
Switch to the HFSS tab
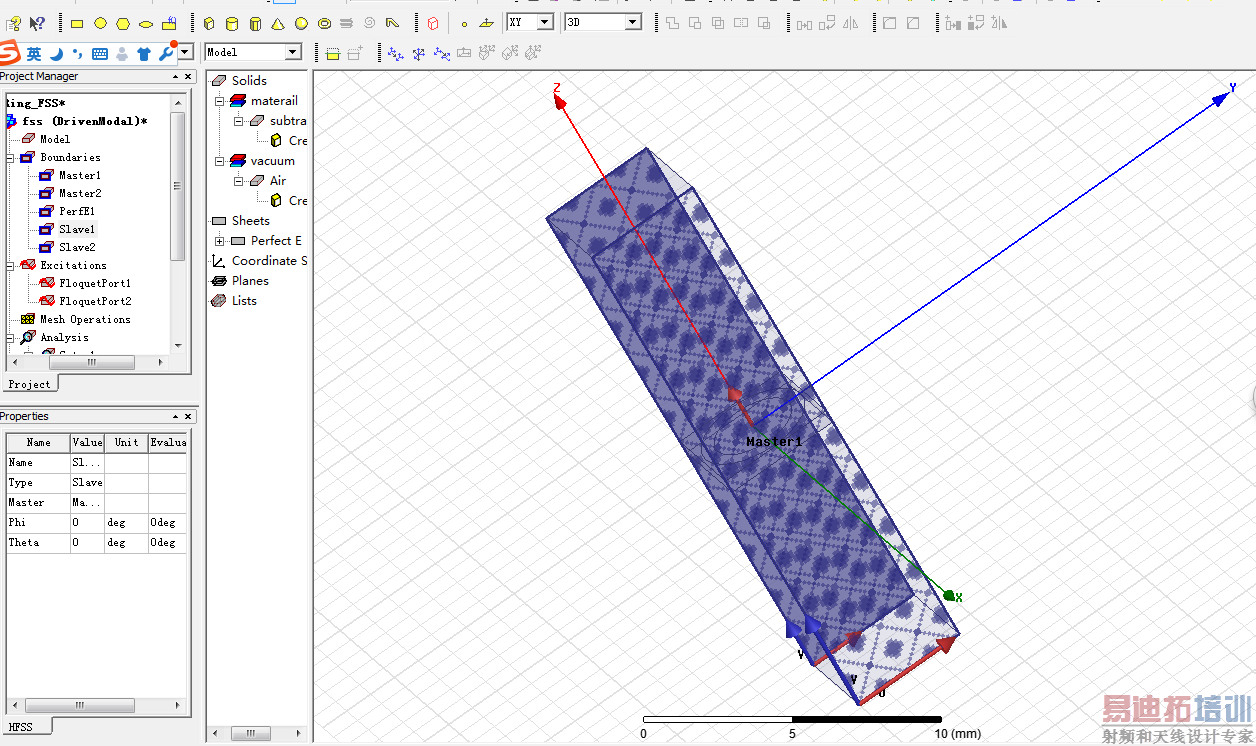coord(20,727)
